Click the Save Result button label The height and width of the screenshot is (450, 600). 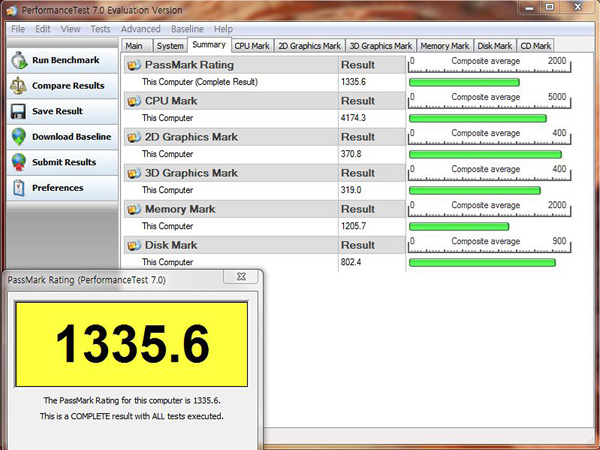(57, 111)
